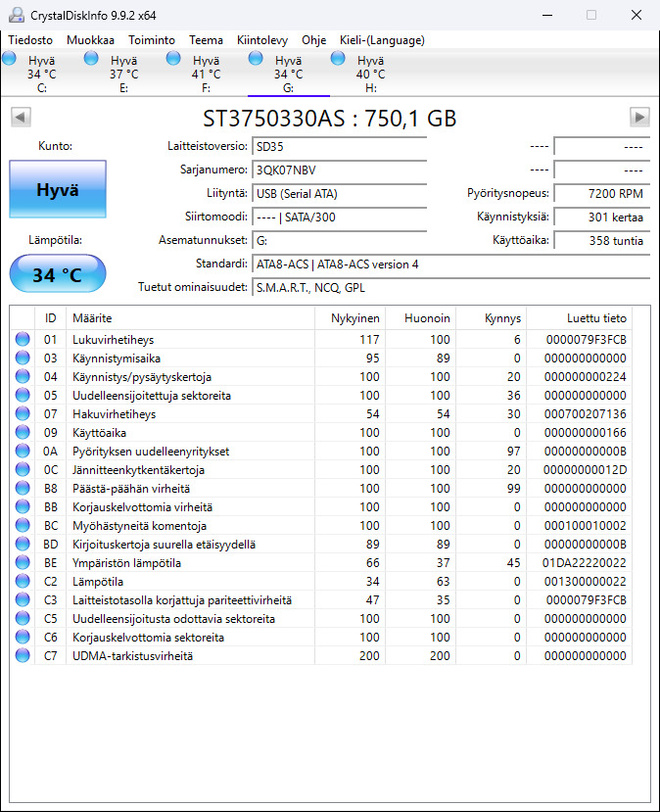Screen dimensions: 660x812
Task: Click the Asematunnukset field G:
Action: (x=339, y=240)
